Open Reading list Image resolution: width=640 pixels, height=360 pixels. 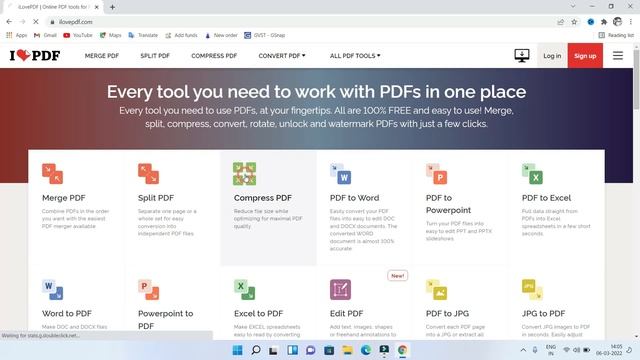click(616, 36)
